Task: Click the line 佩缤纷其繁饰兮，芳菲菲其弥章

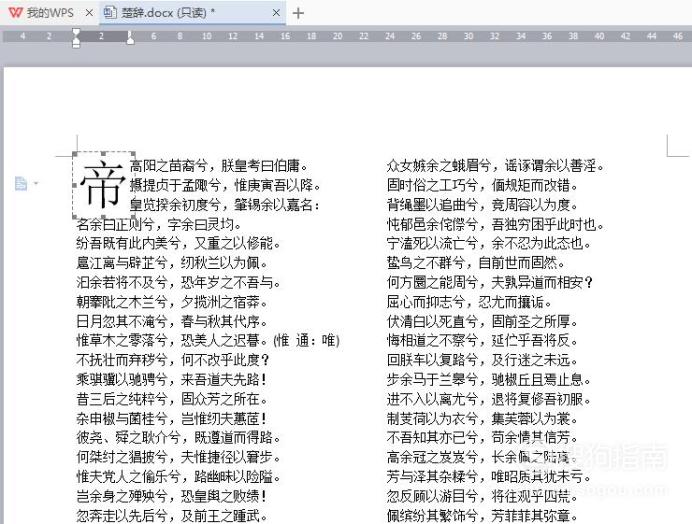Action: point(482,516)
